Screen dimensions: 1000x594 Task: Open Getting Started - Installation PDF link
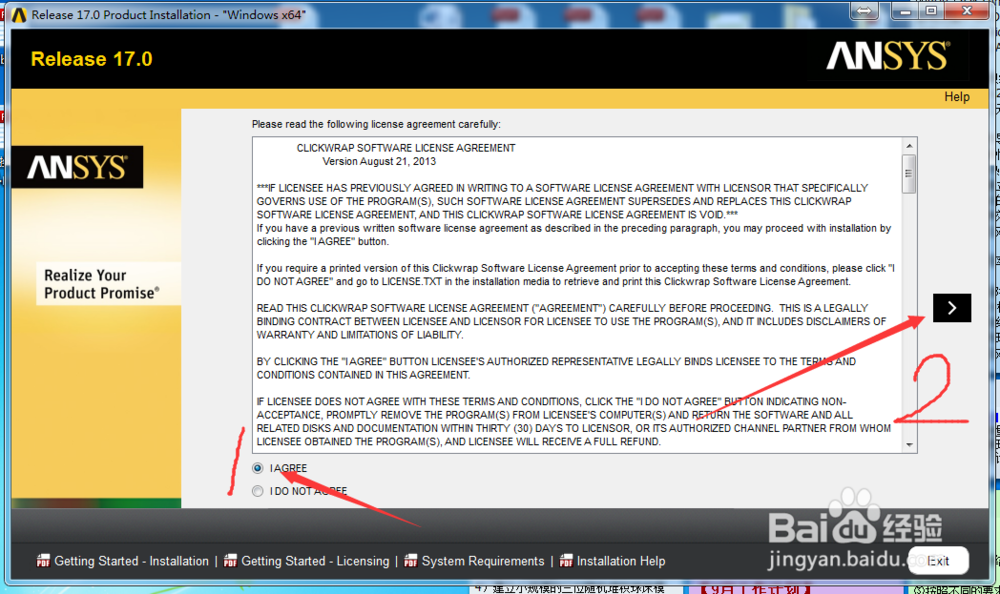[131, 561]
